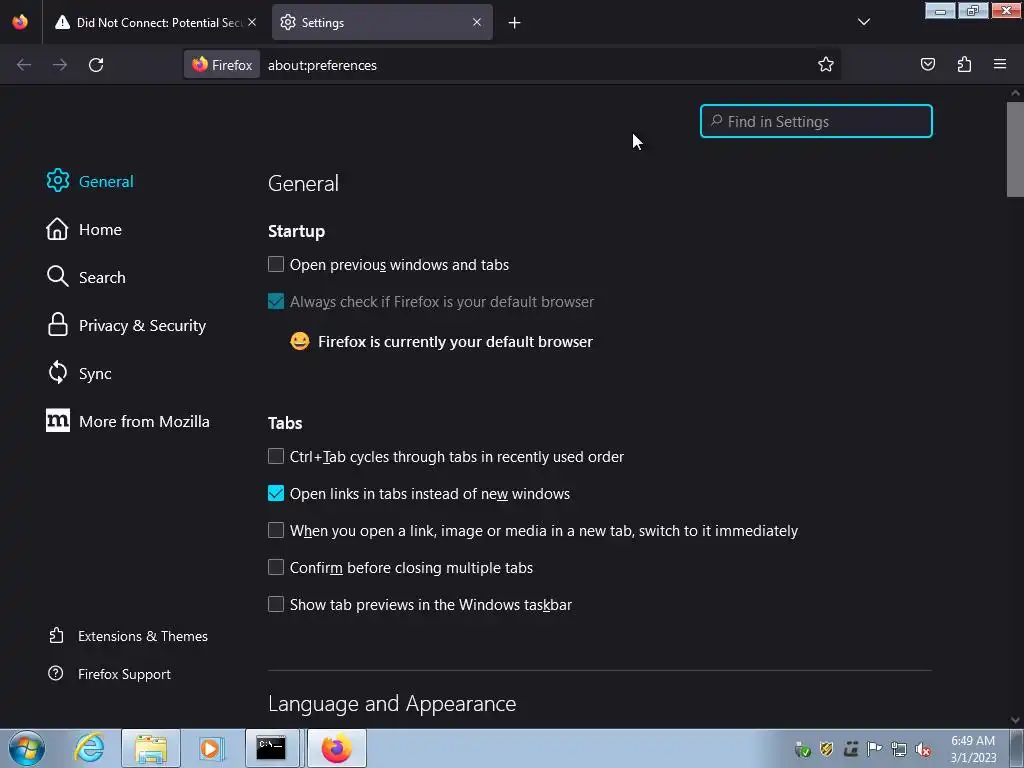Image resolution: width=1024 pixels, height=768 pixels.
Task: Open More from Mozilla category
Action: point(128,421)
